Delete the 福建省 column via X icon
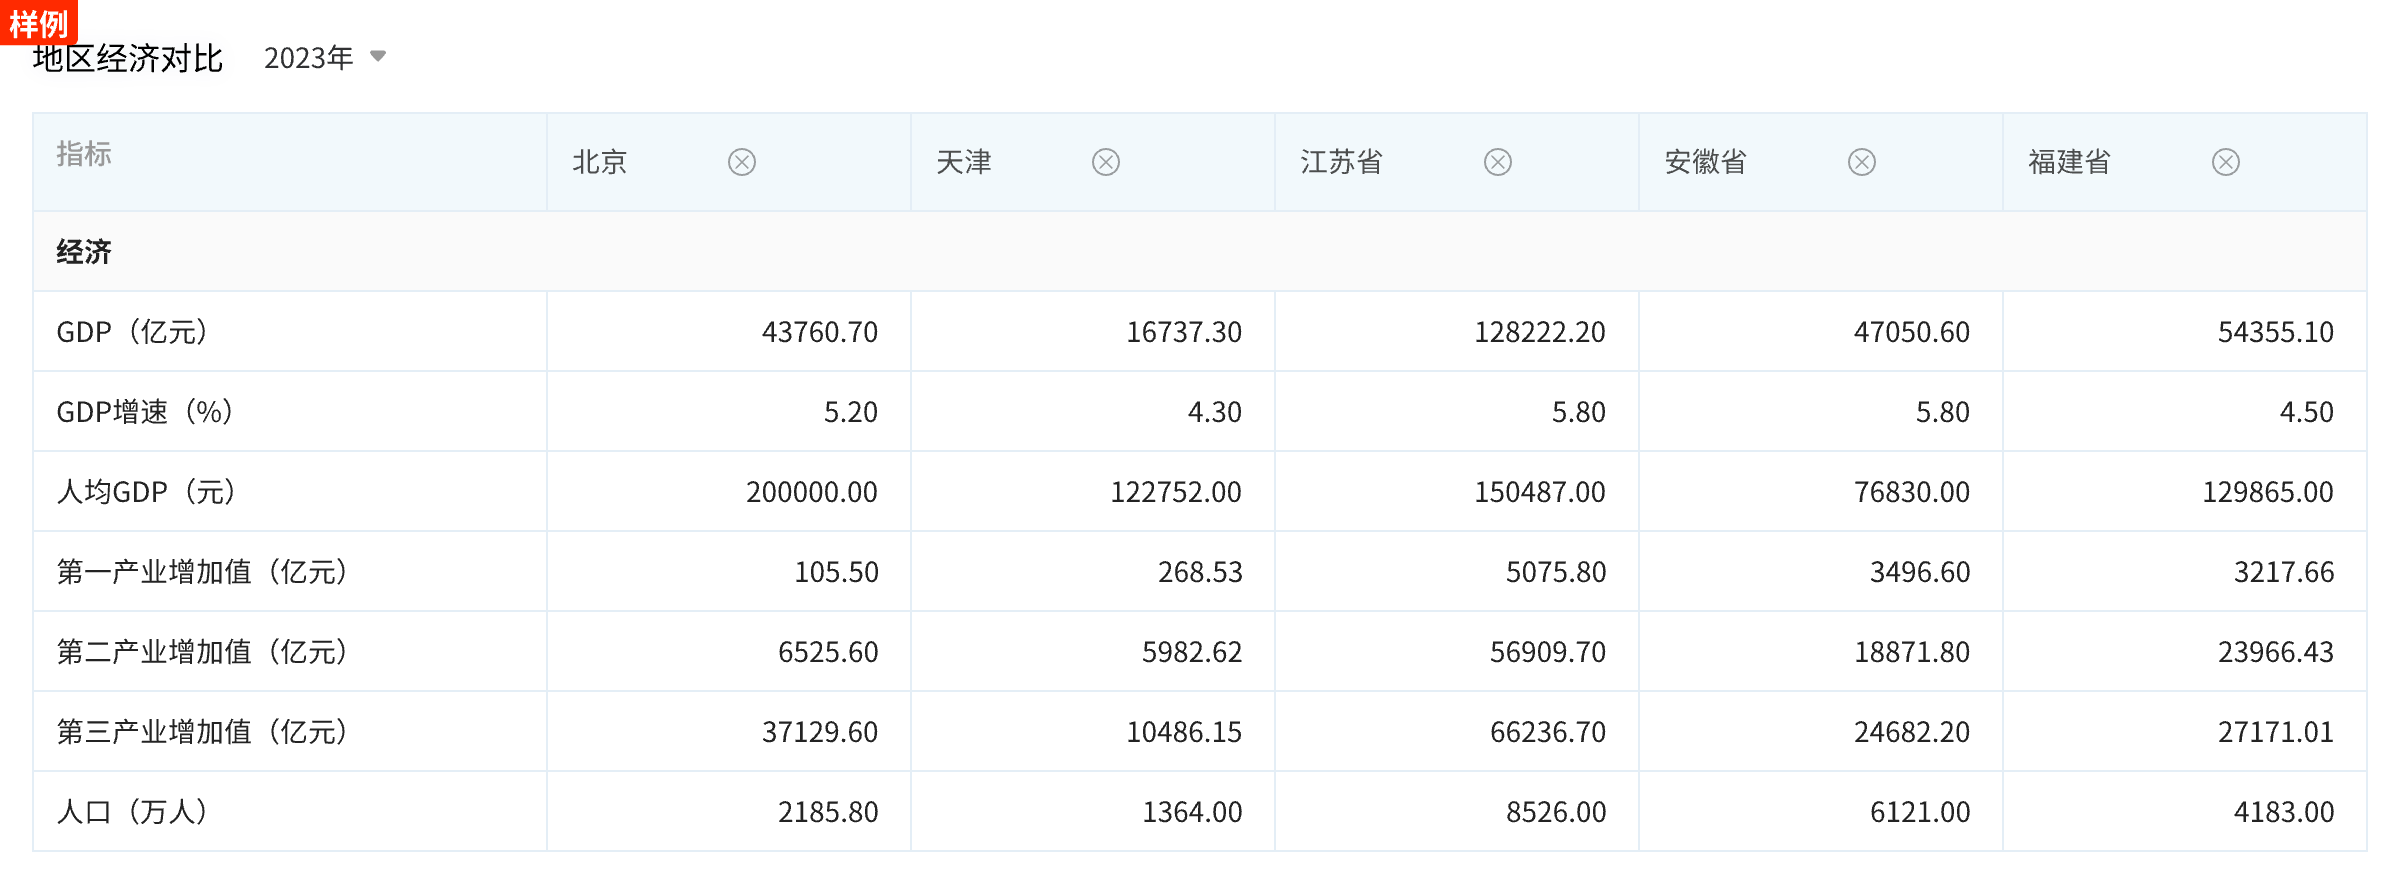 point(2225,162)
